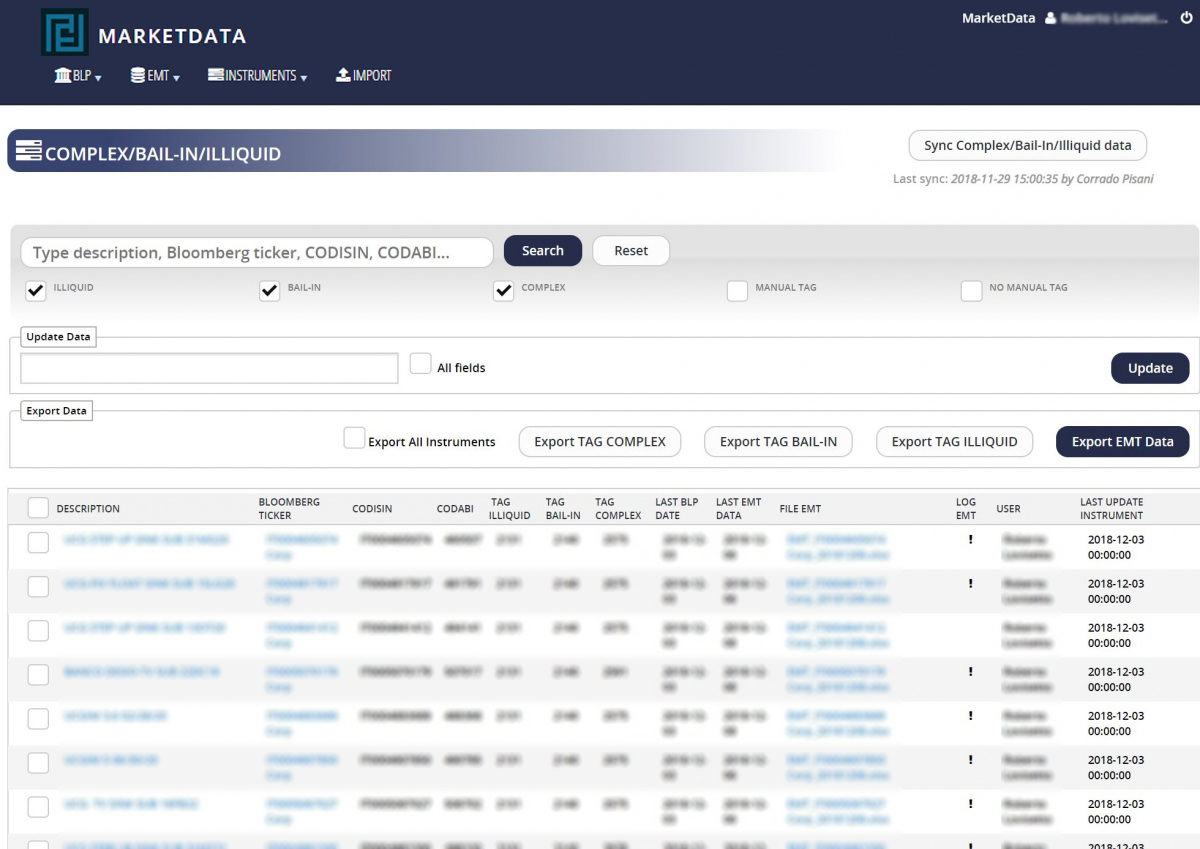Click the LAST EMT DATA column header
The width and height of the screenshot is (1200, 849).
point(738,509)
